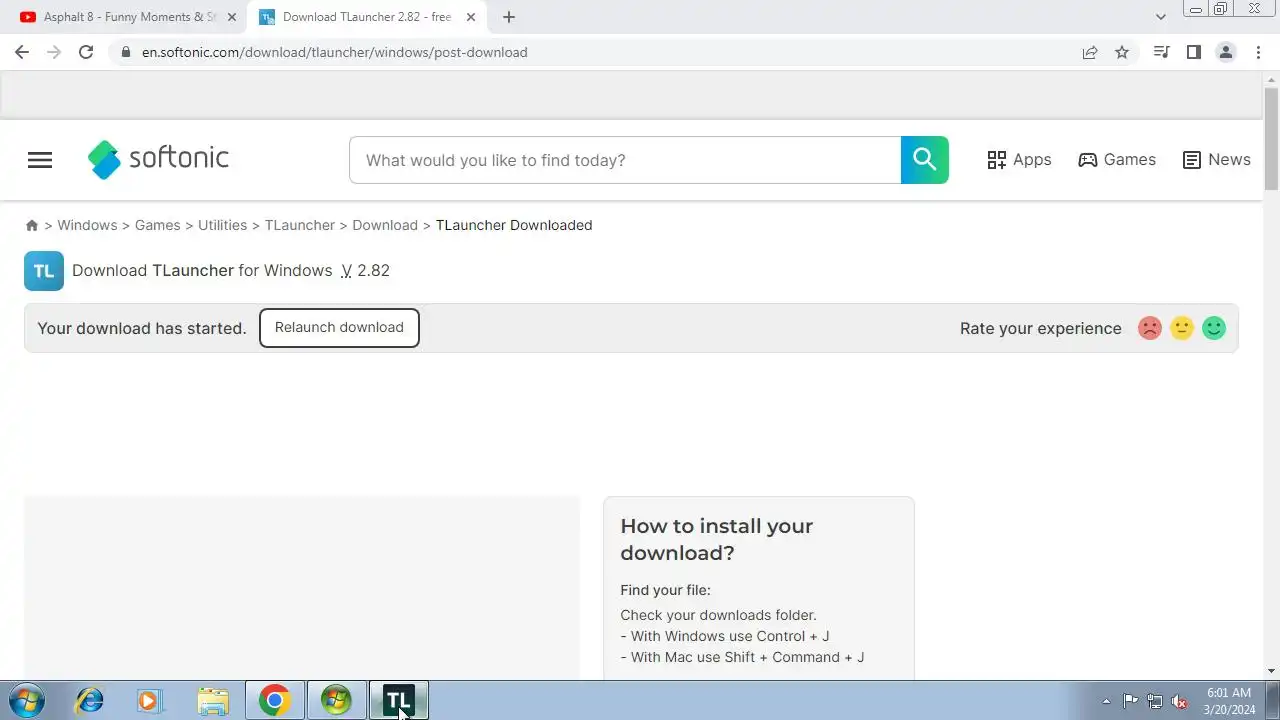Rate experience with yellow neutral face

pos(1182,328)
